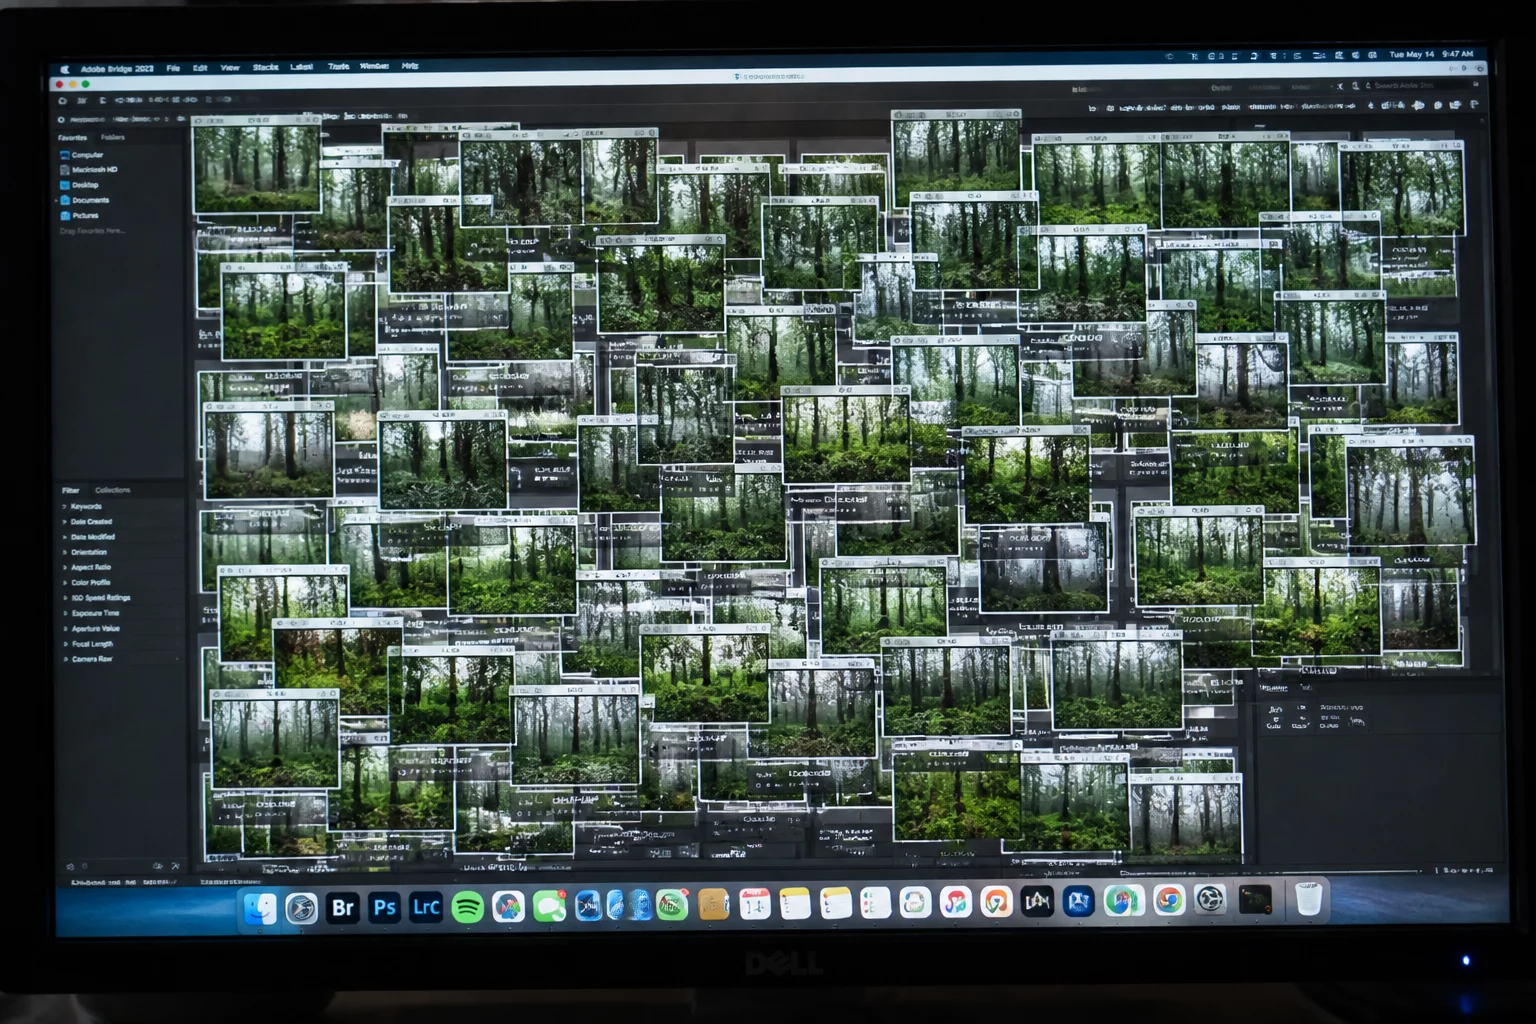Switch to the Folders tab
Image resolution: width=1536 pixels, height=1024 pixels.
[x=113, y=138]
